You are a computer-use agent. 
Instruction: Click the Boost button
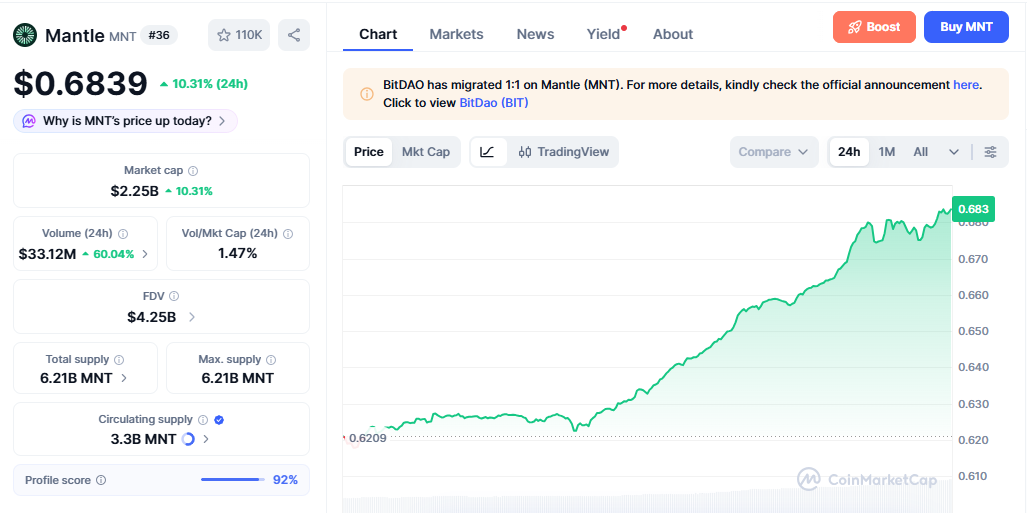[874, 28]
